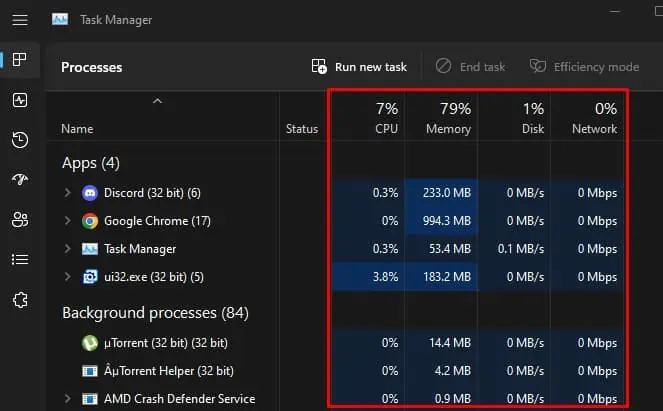This screenshot has width=663, height=411.
Task: Click the End task button
Action: point(470,67)
